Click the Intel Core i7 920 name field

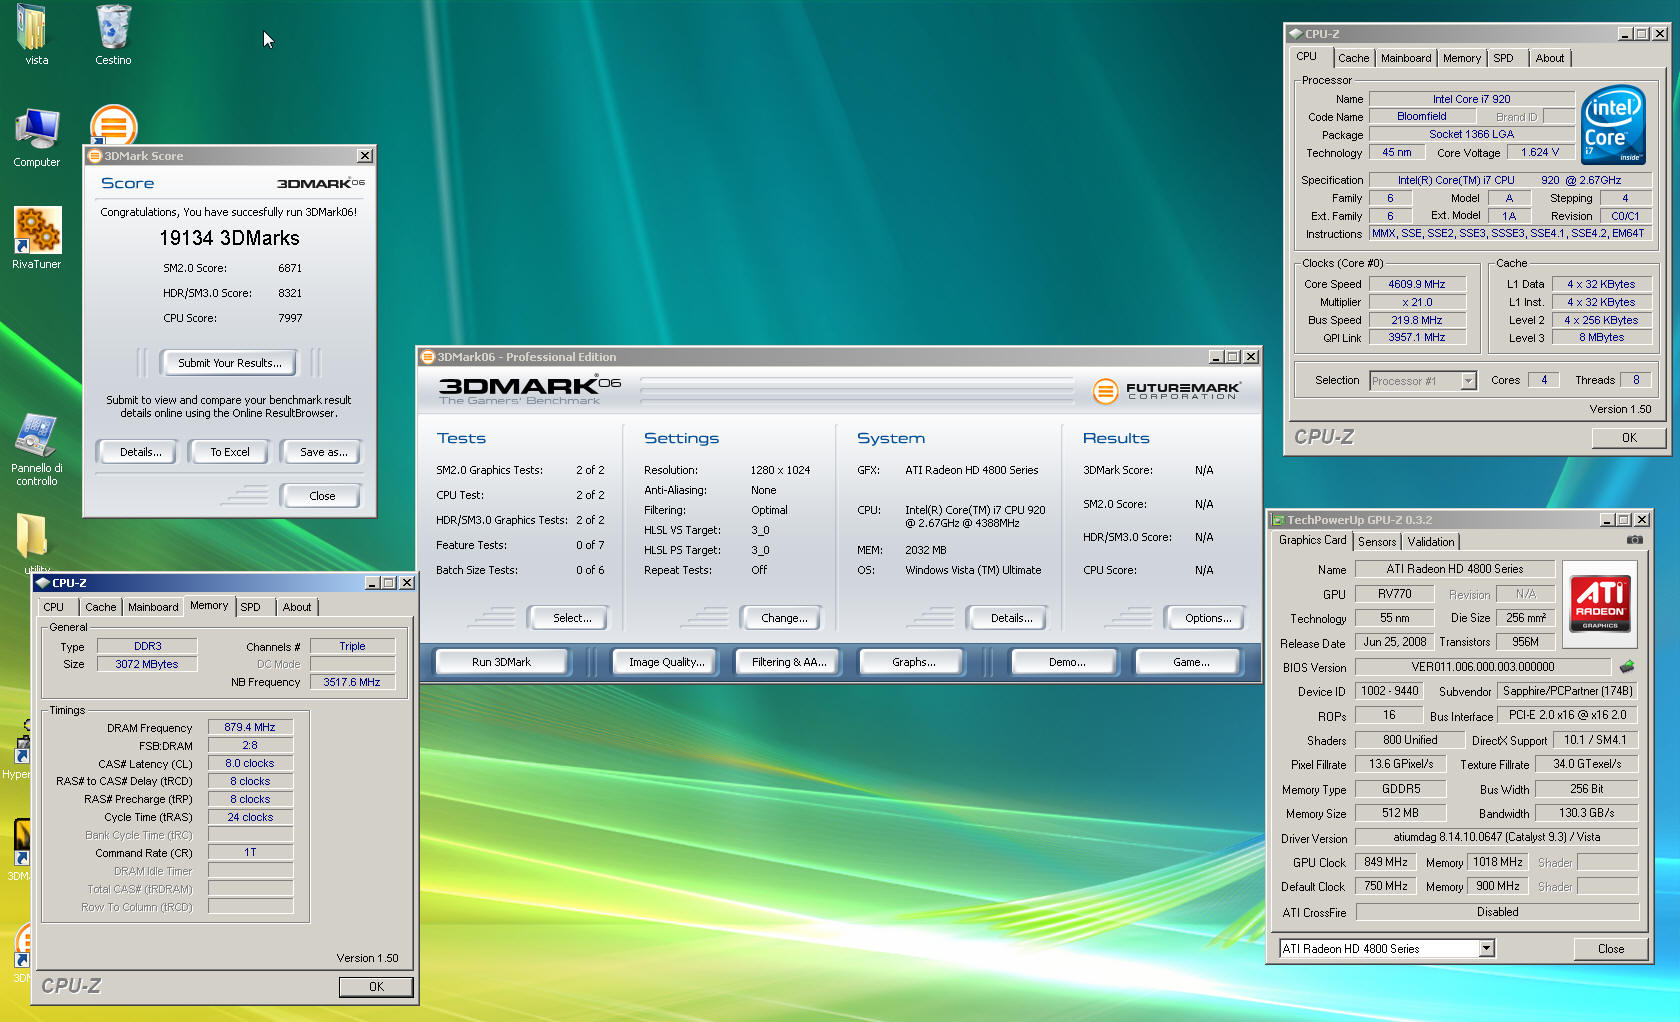(1471, 99)
